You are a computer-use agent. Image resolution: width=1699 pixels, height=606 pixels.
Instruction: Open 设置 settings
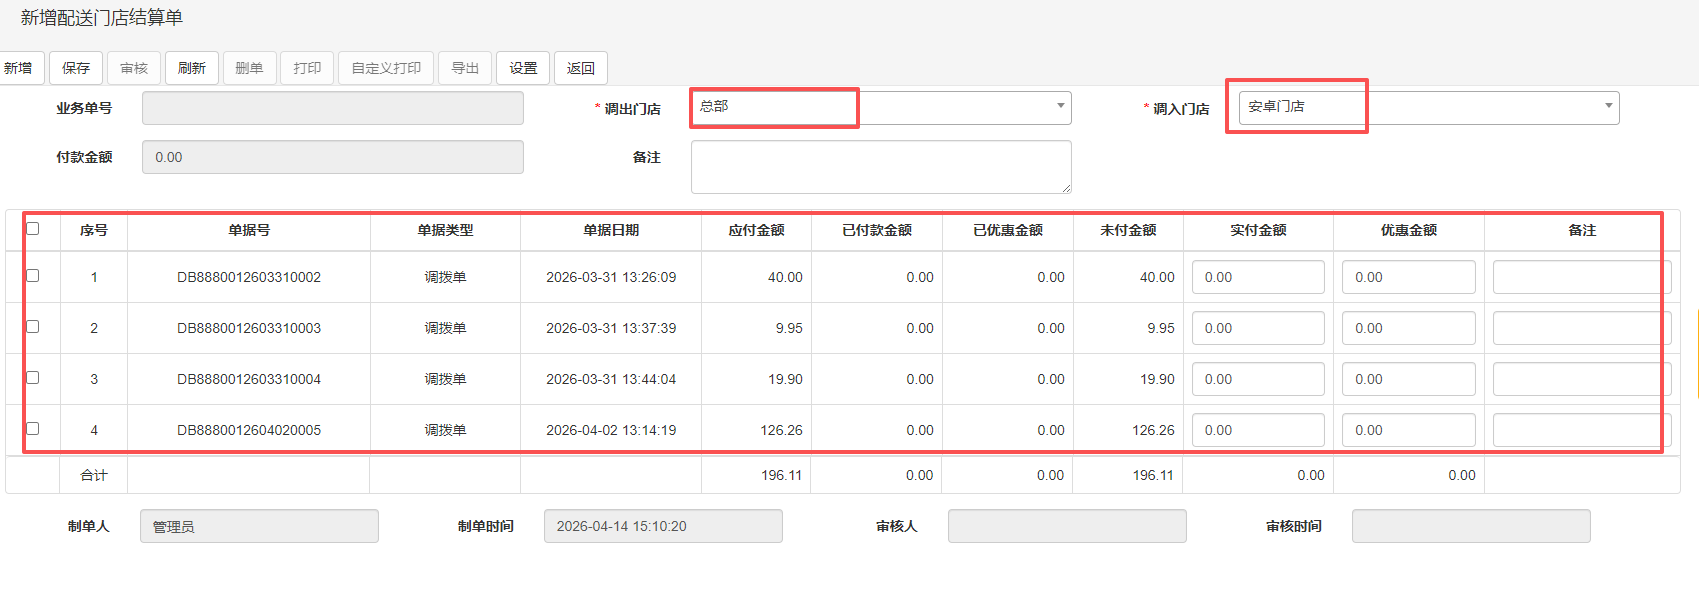523,68
